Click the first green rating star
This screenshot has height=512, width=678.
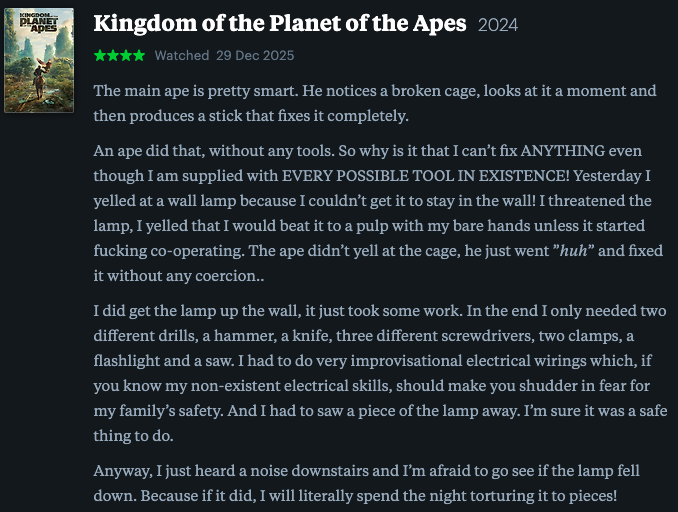coord(99,55)
